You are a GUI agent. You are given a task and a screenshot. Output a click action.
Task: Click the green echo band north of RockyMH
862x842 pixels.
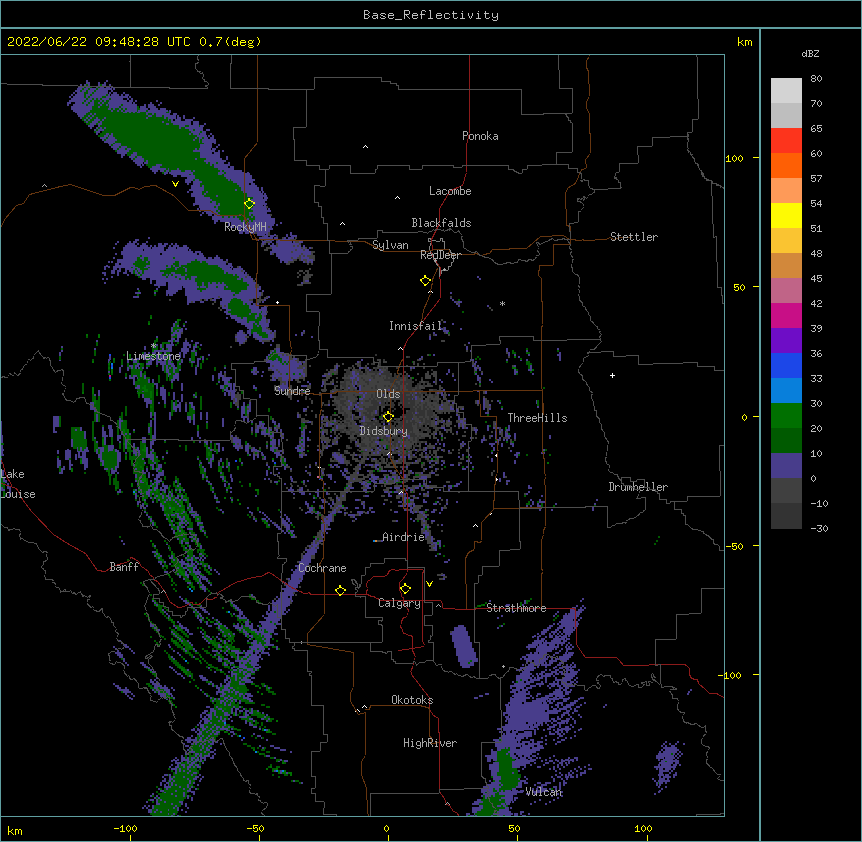tap(165, 143)
